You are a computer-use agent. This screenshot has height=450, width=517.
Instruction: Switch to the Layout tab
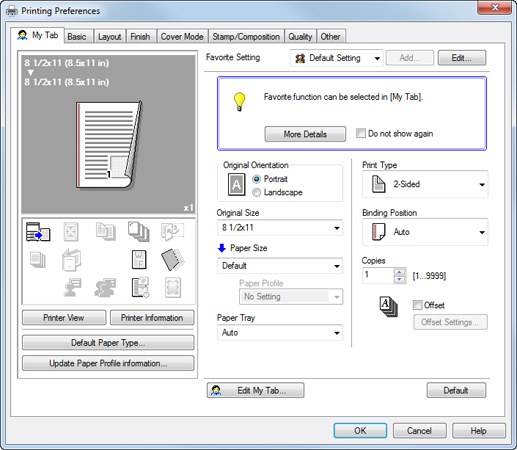coord(109,37)
